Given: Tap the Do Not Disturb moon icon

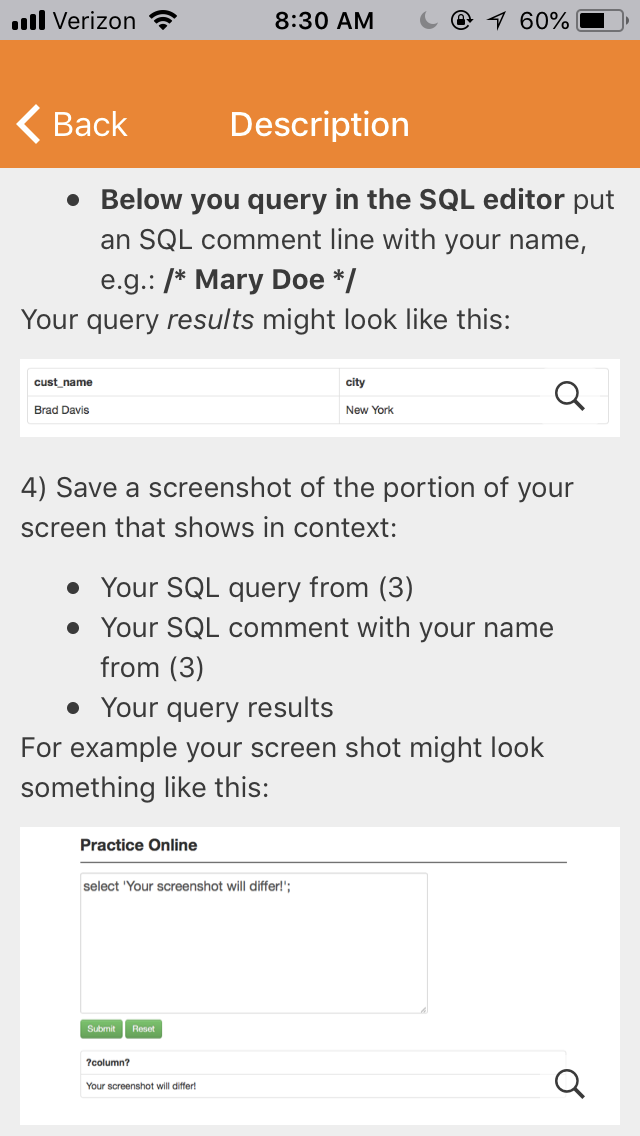Looking at the screenshot, I should click(431, 22).
